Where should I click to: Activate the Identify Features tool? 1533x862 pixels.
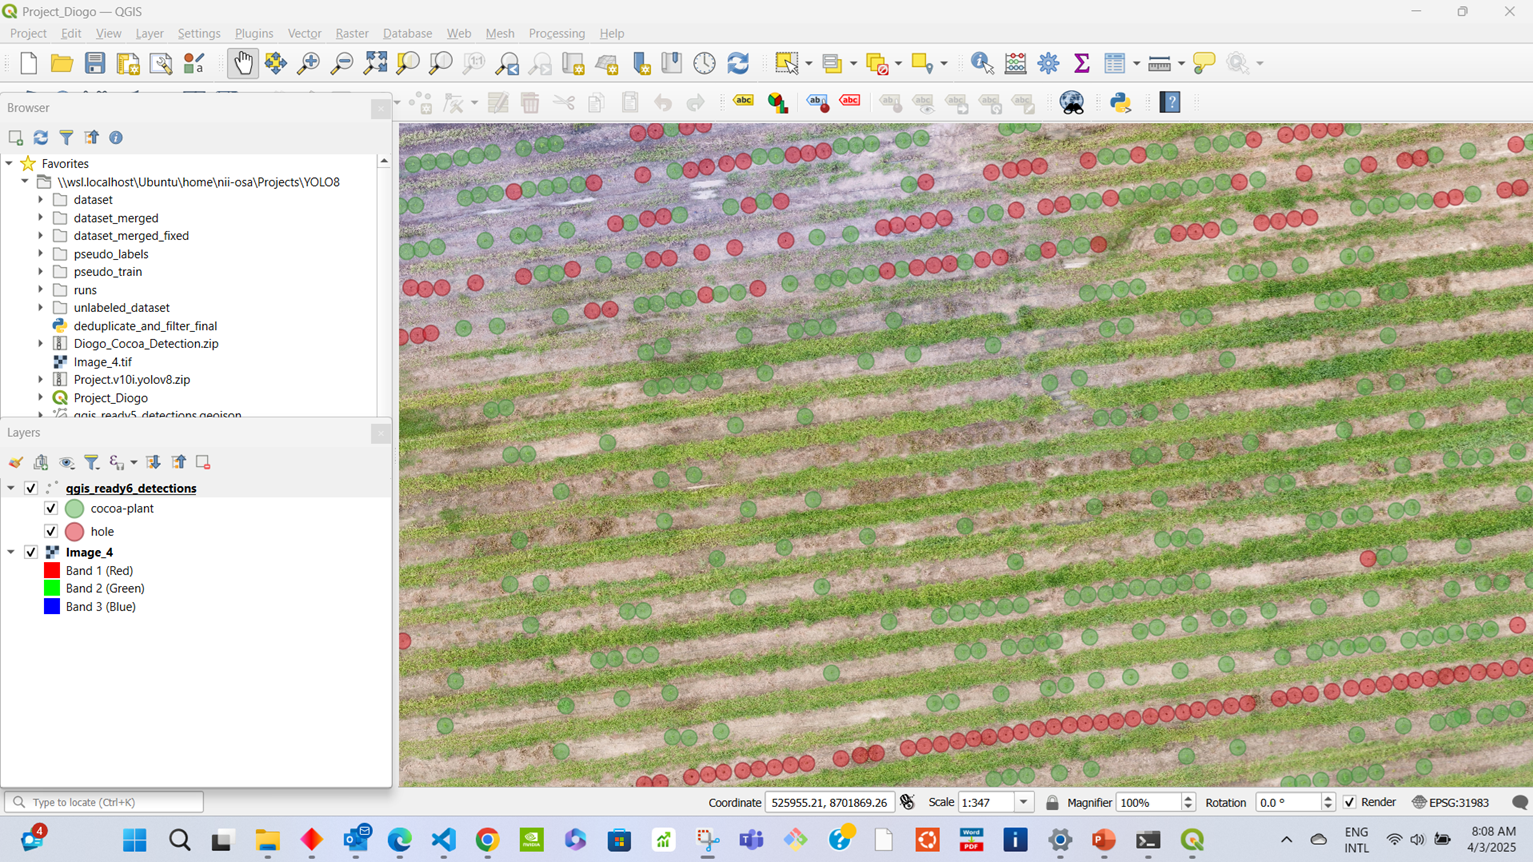coord(982,63)
